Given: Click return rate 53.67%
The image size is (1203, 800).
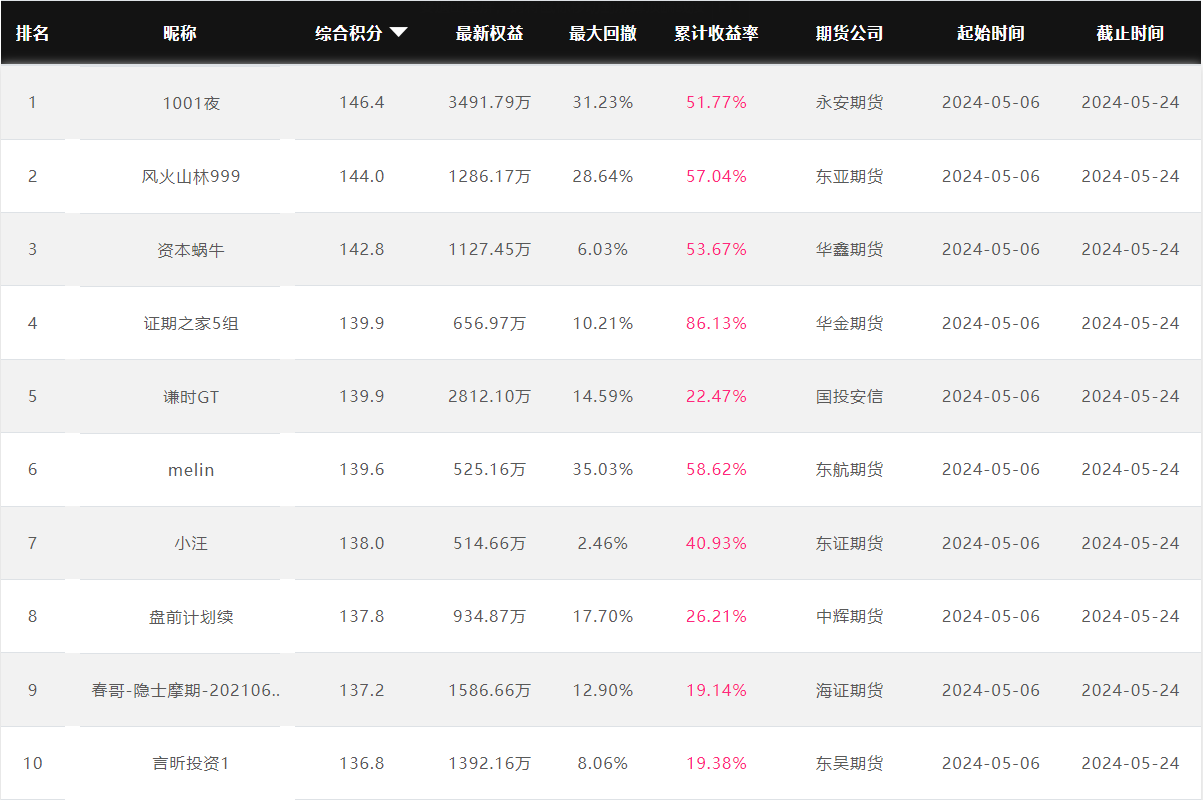Looking at the screenshot, I should [x=716, y=249].
